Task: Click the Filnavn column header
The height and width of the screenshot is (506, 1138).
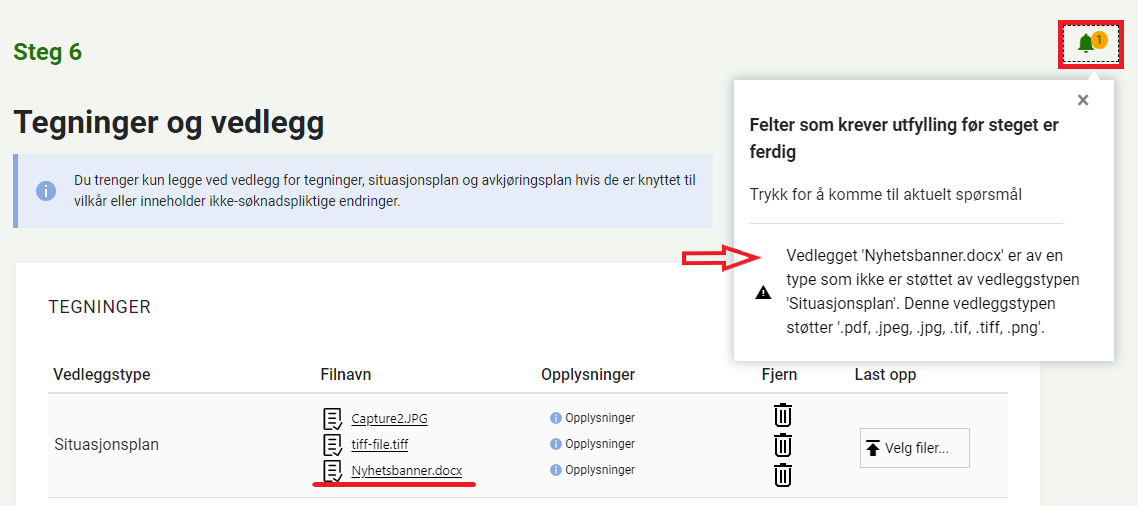Action: [x=346, y=375]
